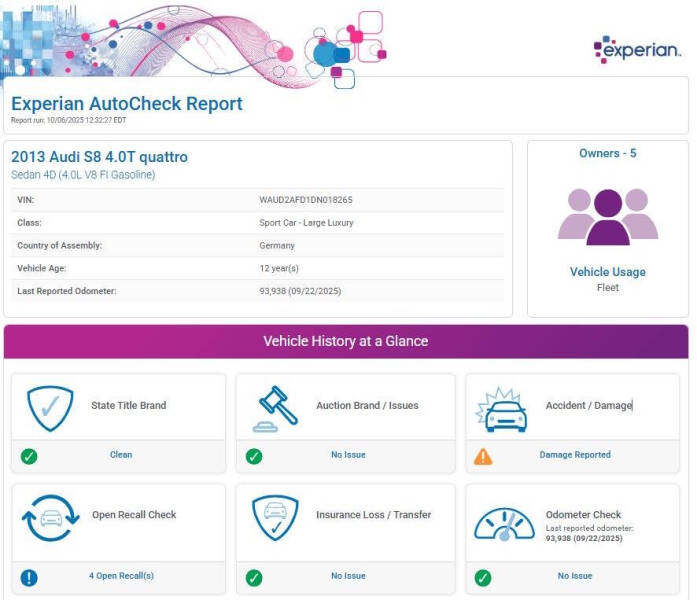The width and height of the screenshot is (697, 600).
Task: Click the Accident / Damage car icon
Action: point(502,408)
